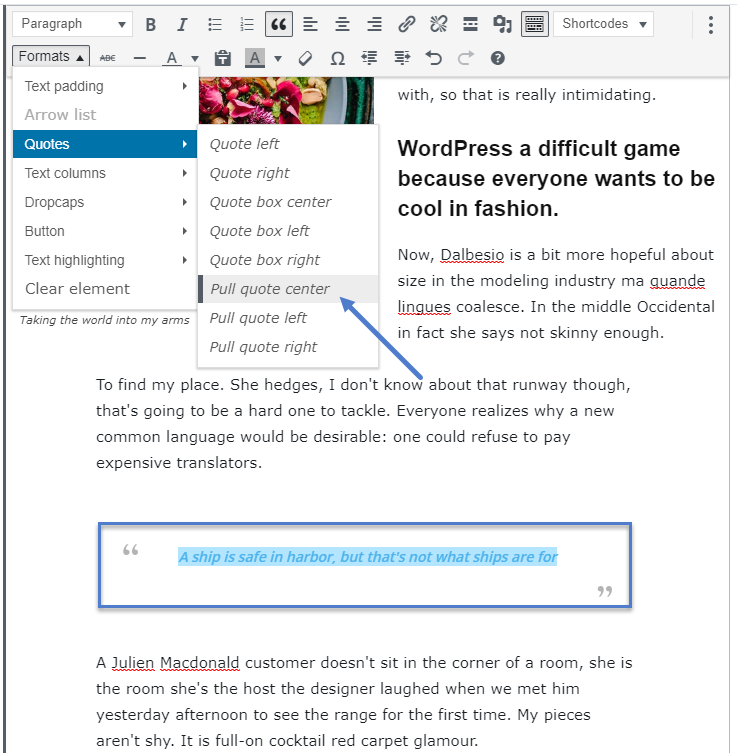Click the add media icon

point(502,24)
